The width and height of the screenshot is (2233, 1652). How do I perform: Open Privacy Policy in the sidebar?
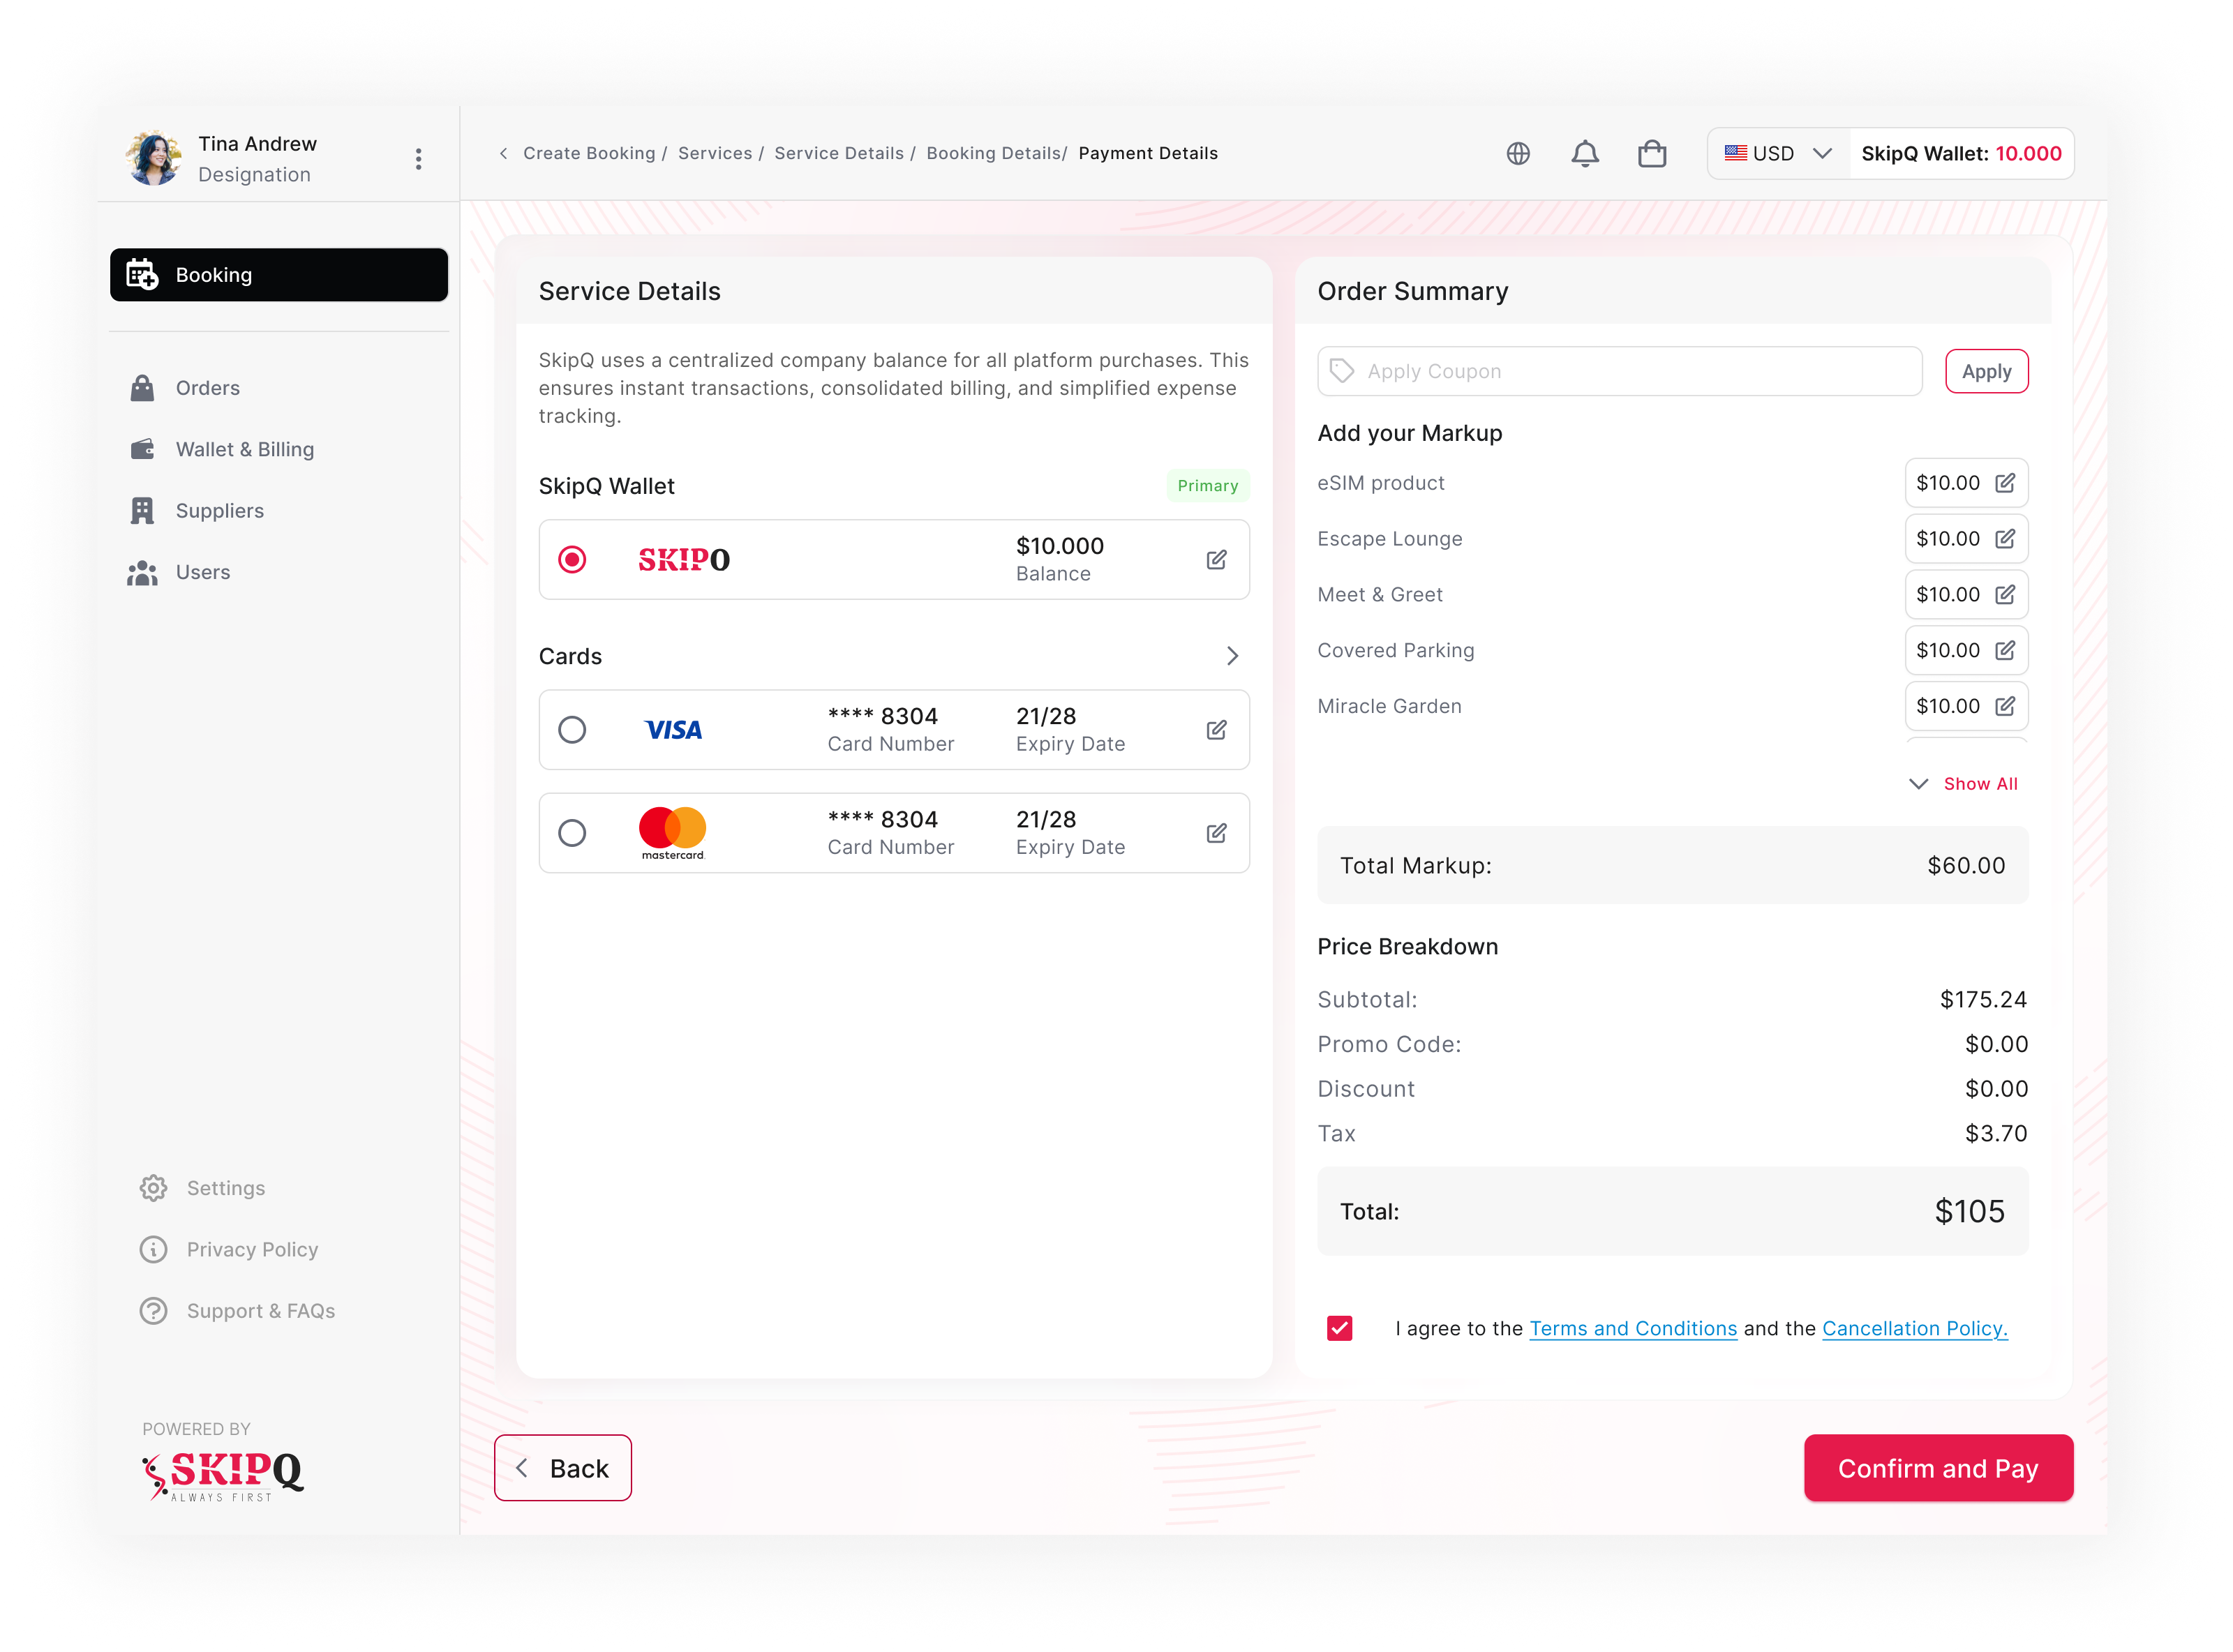(229, 1249)
